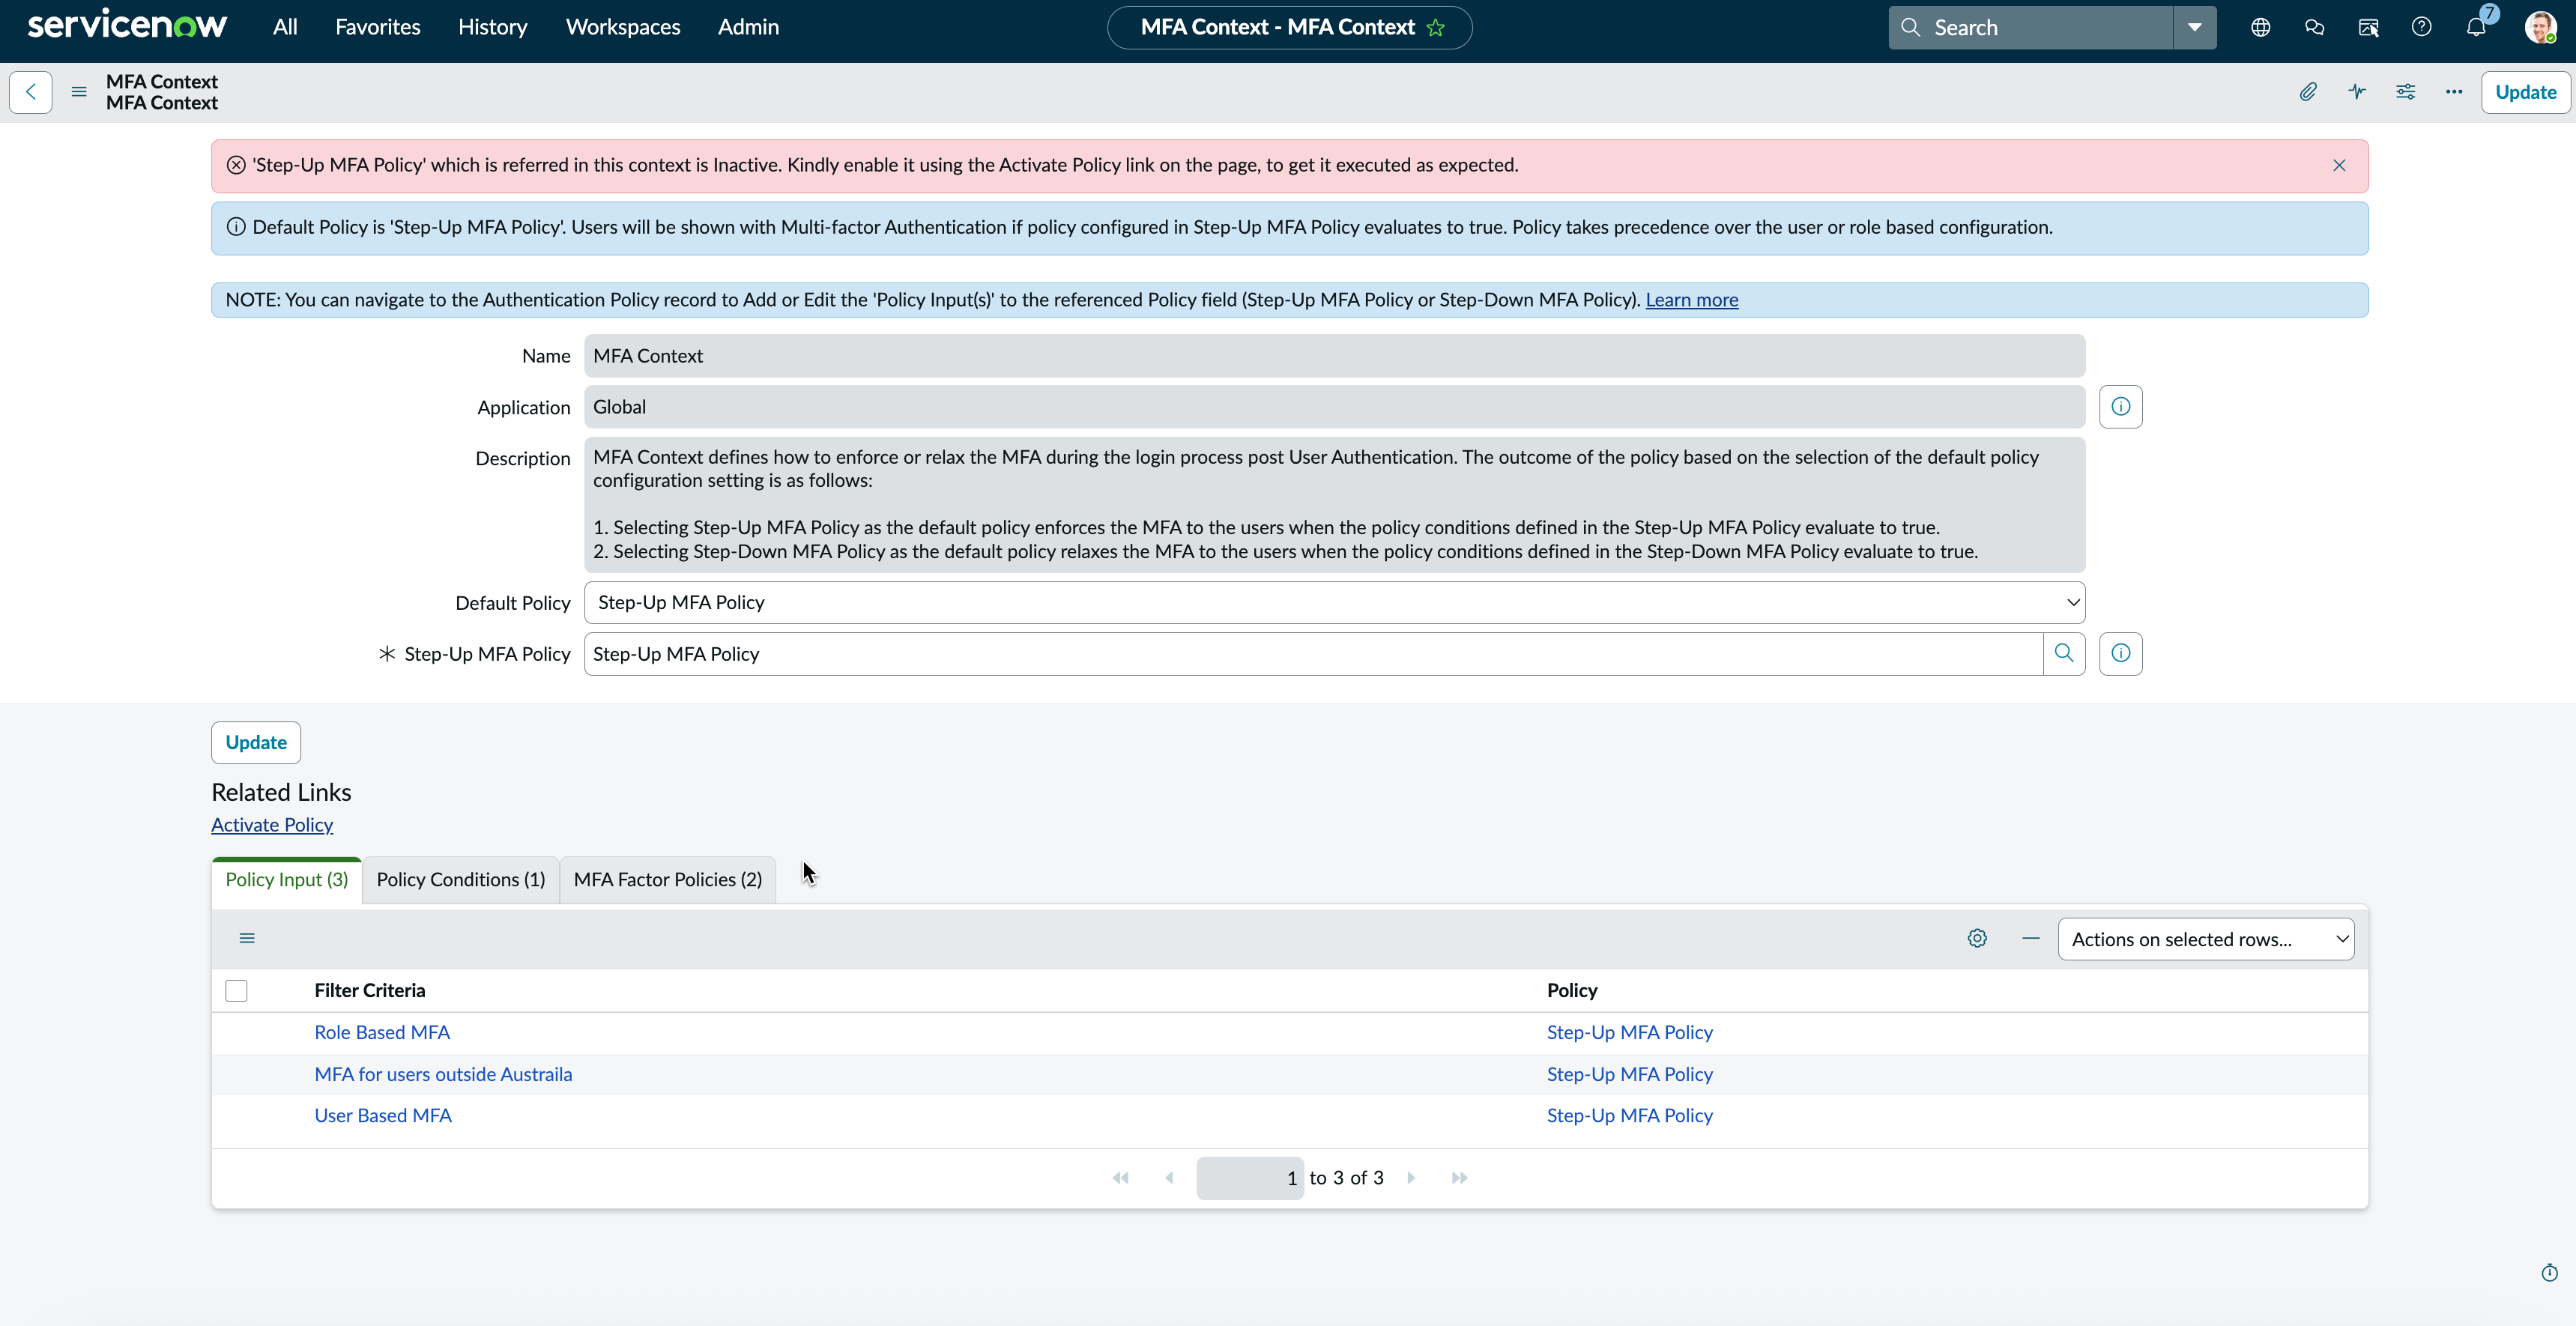Go to first page of the list

click(1121, 1178)
